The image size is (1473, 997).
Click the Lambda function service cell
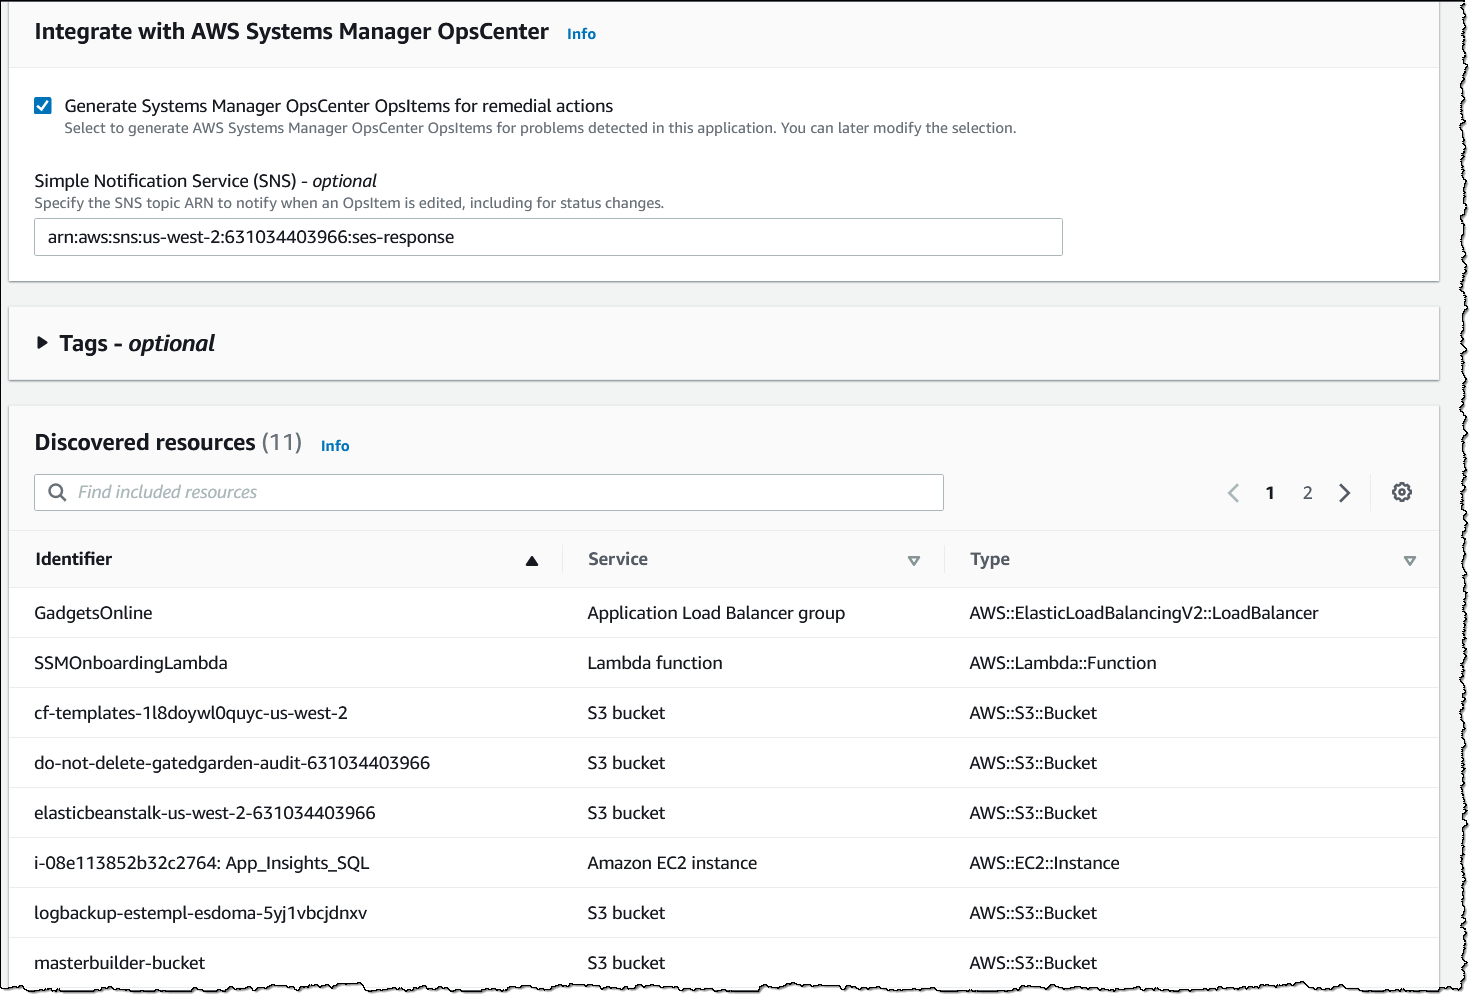(x=655, y=663)
